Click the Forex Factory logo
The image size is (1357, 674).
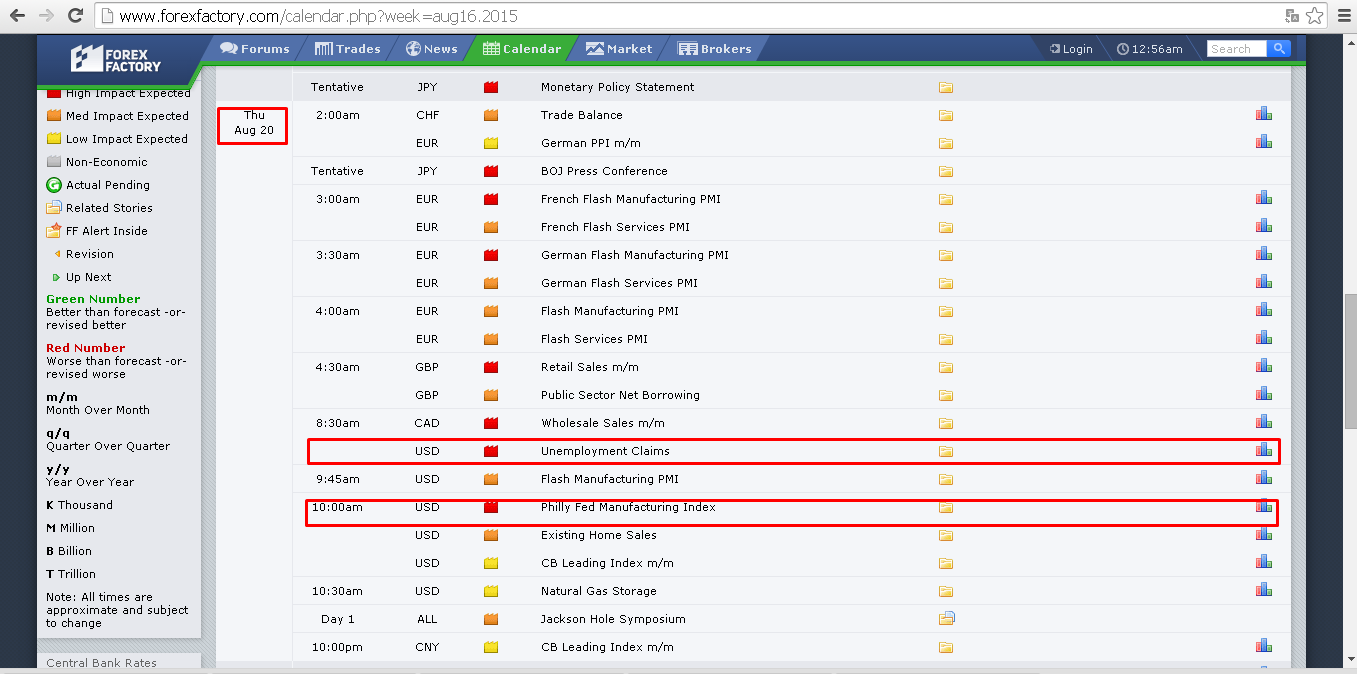pos(115,58)
